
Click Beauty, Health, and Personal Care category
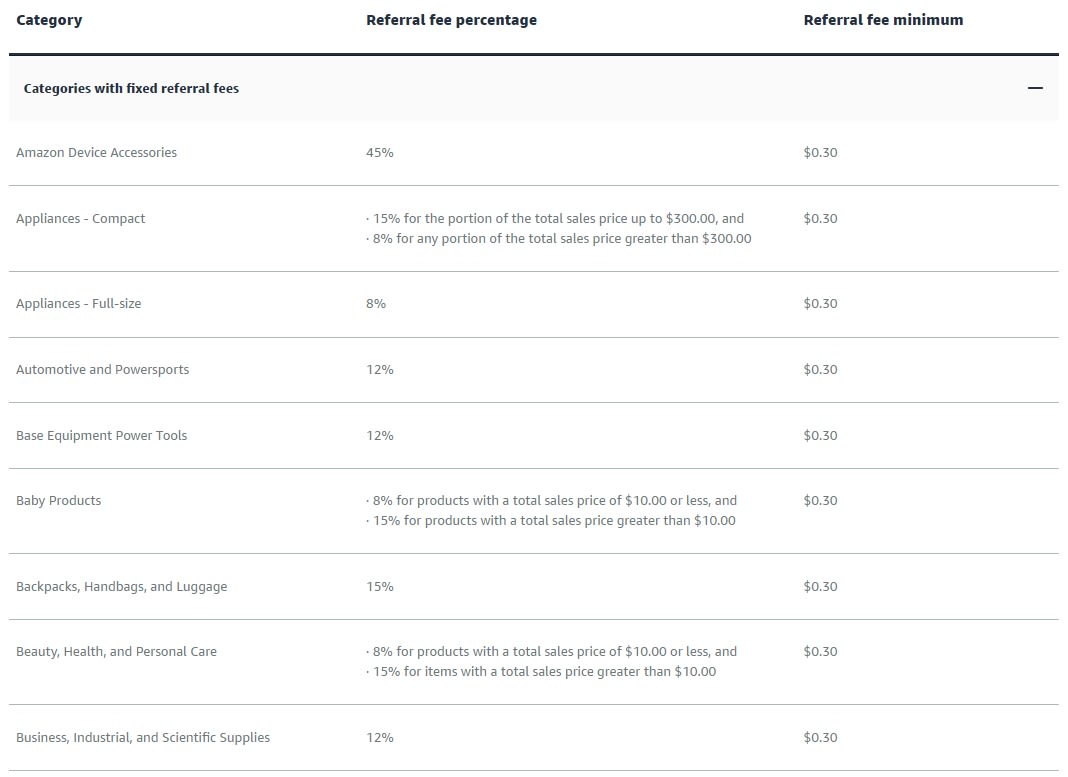pos(116,651)
